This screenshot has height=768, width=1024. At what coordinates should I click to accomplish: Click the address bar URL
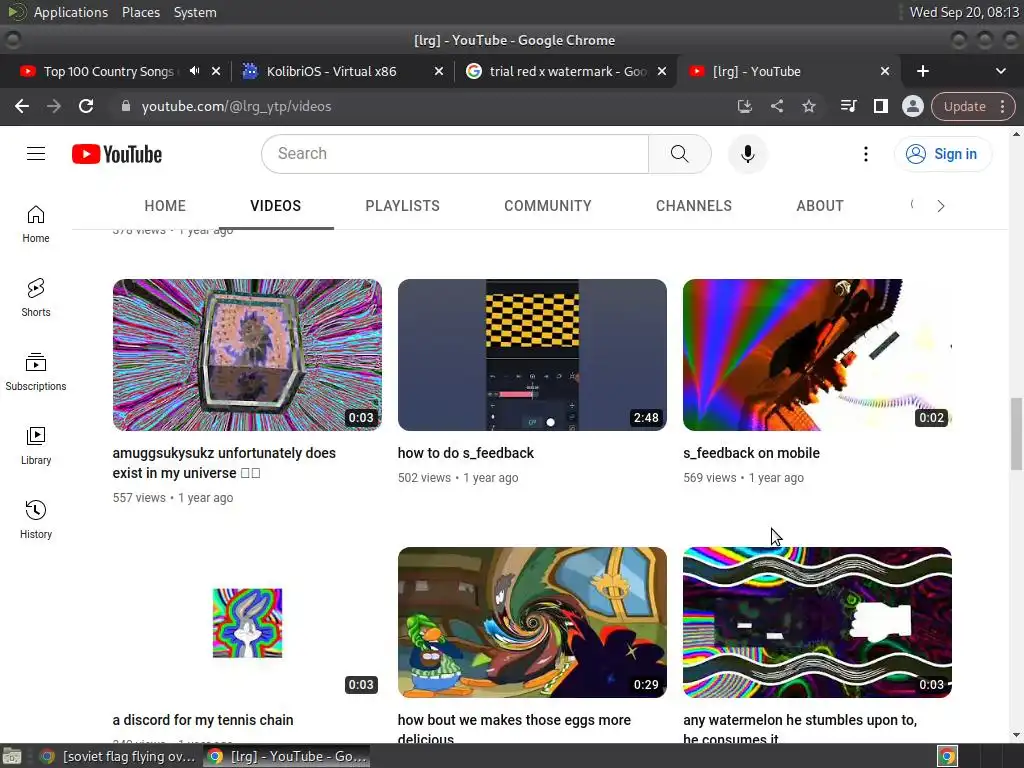click(x=236, y=106)
